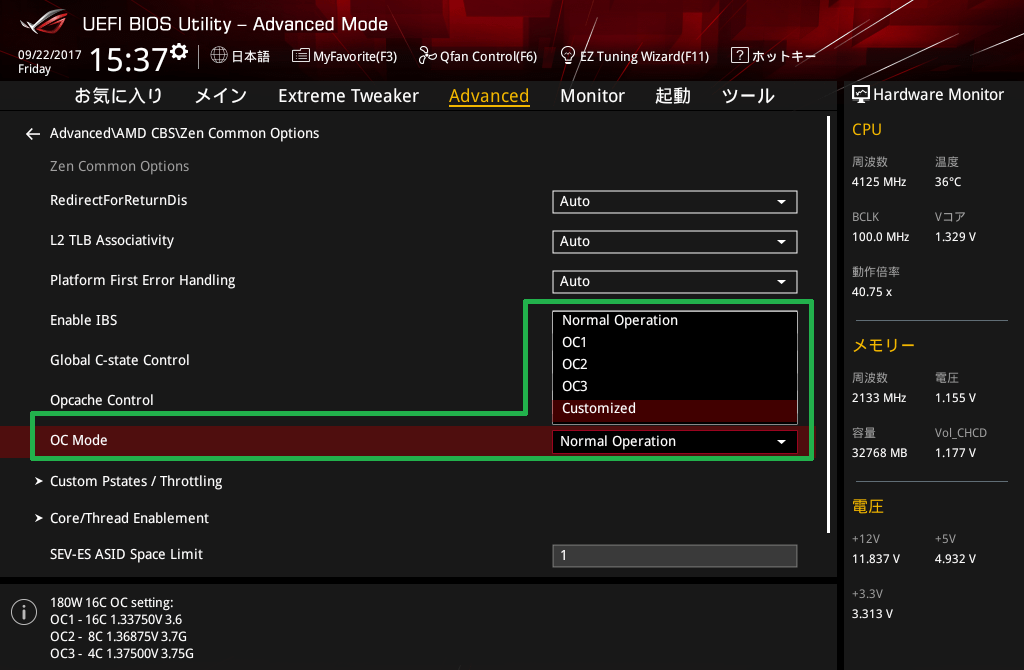Click the 180W 16C OC setting help text

[112, 603]
